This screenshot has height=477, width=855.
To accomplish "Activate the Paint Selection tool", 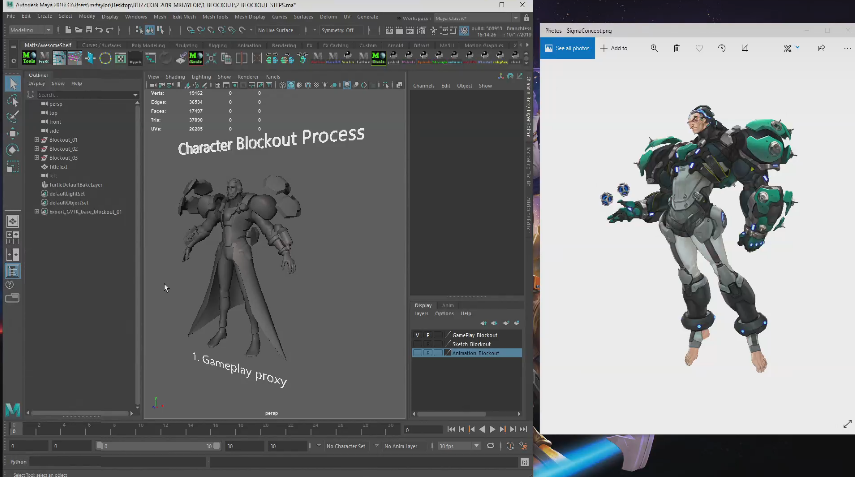I will [x=13, y=117].
